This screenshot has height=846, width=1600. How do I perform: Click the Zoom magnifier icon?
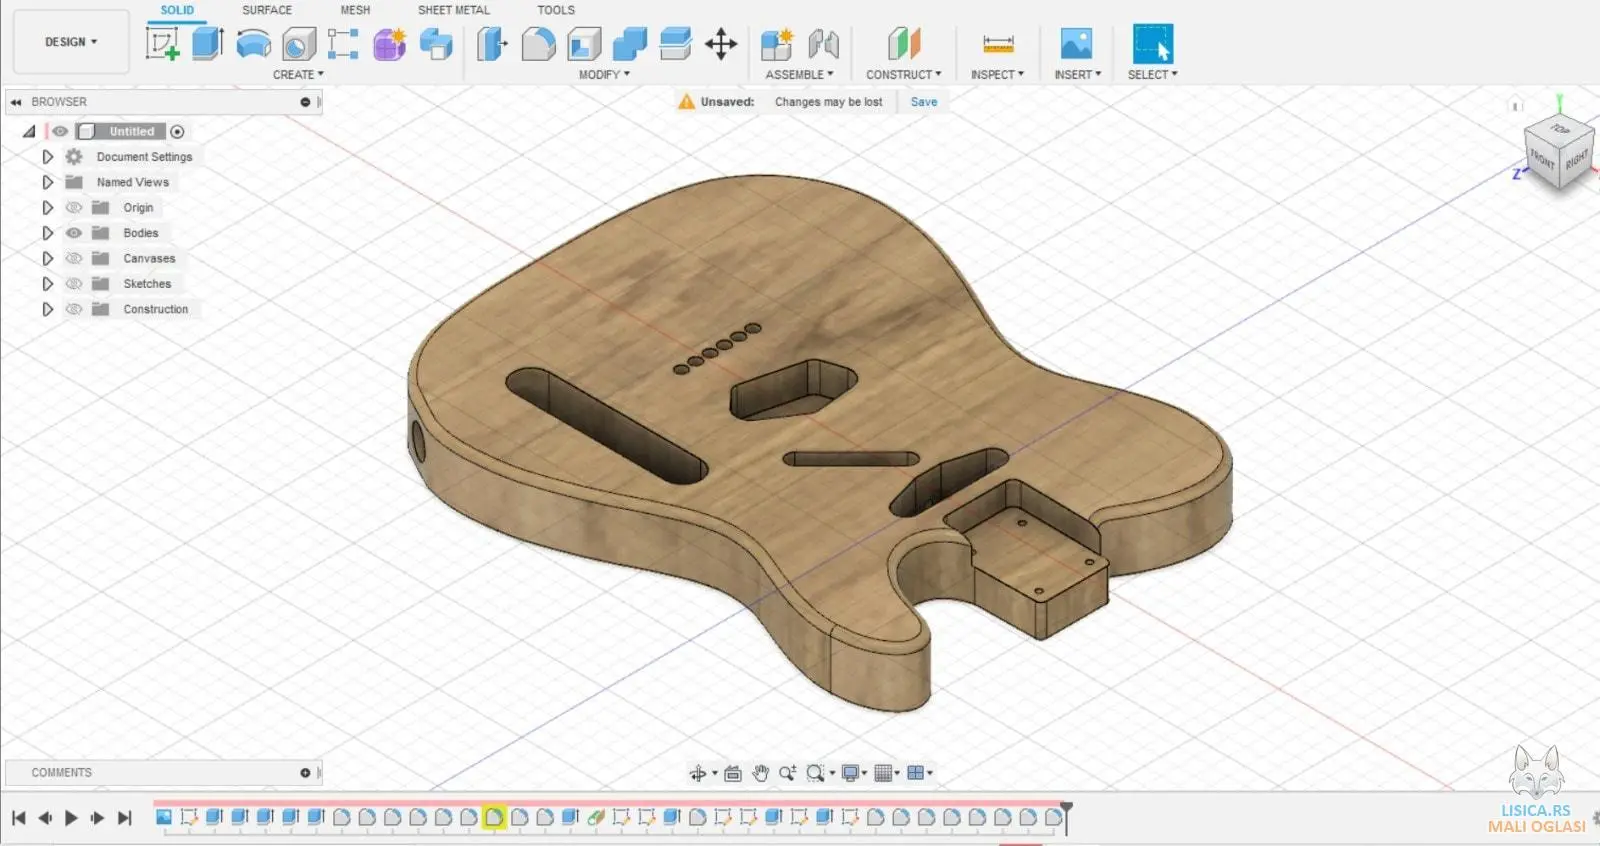[787, 773]
